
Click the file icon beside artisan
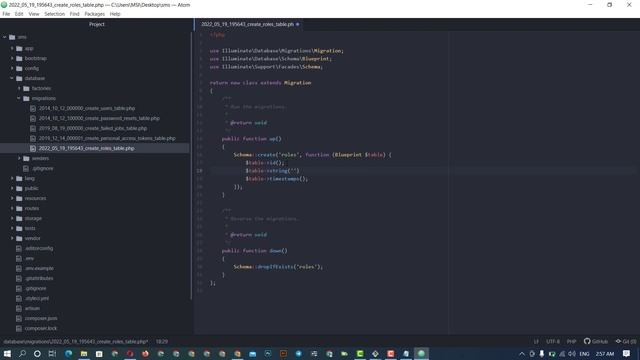coord(19,308)
